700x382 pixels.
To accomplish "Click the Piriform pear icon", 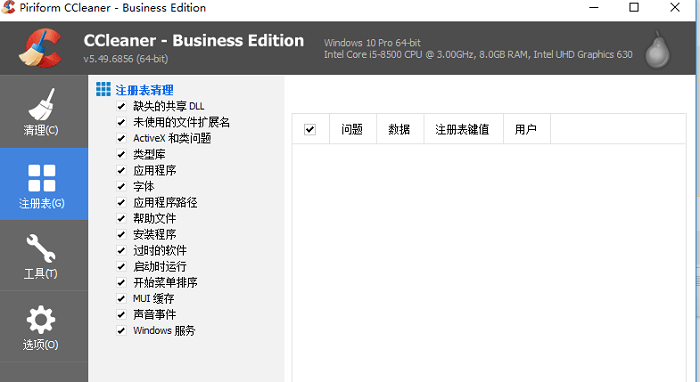I will point(658,50).
